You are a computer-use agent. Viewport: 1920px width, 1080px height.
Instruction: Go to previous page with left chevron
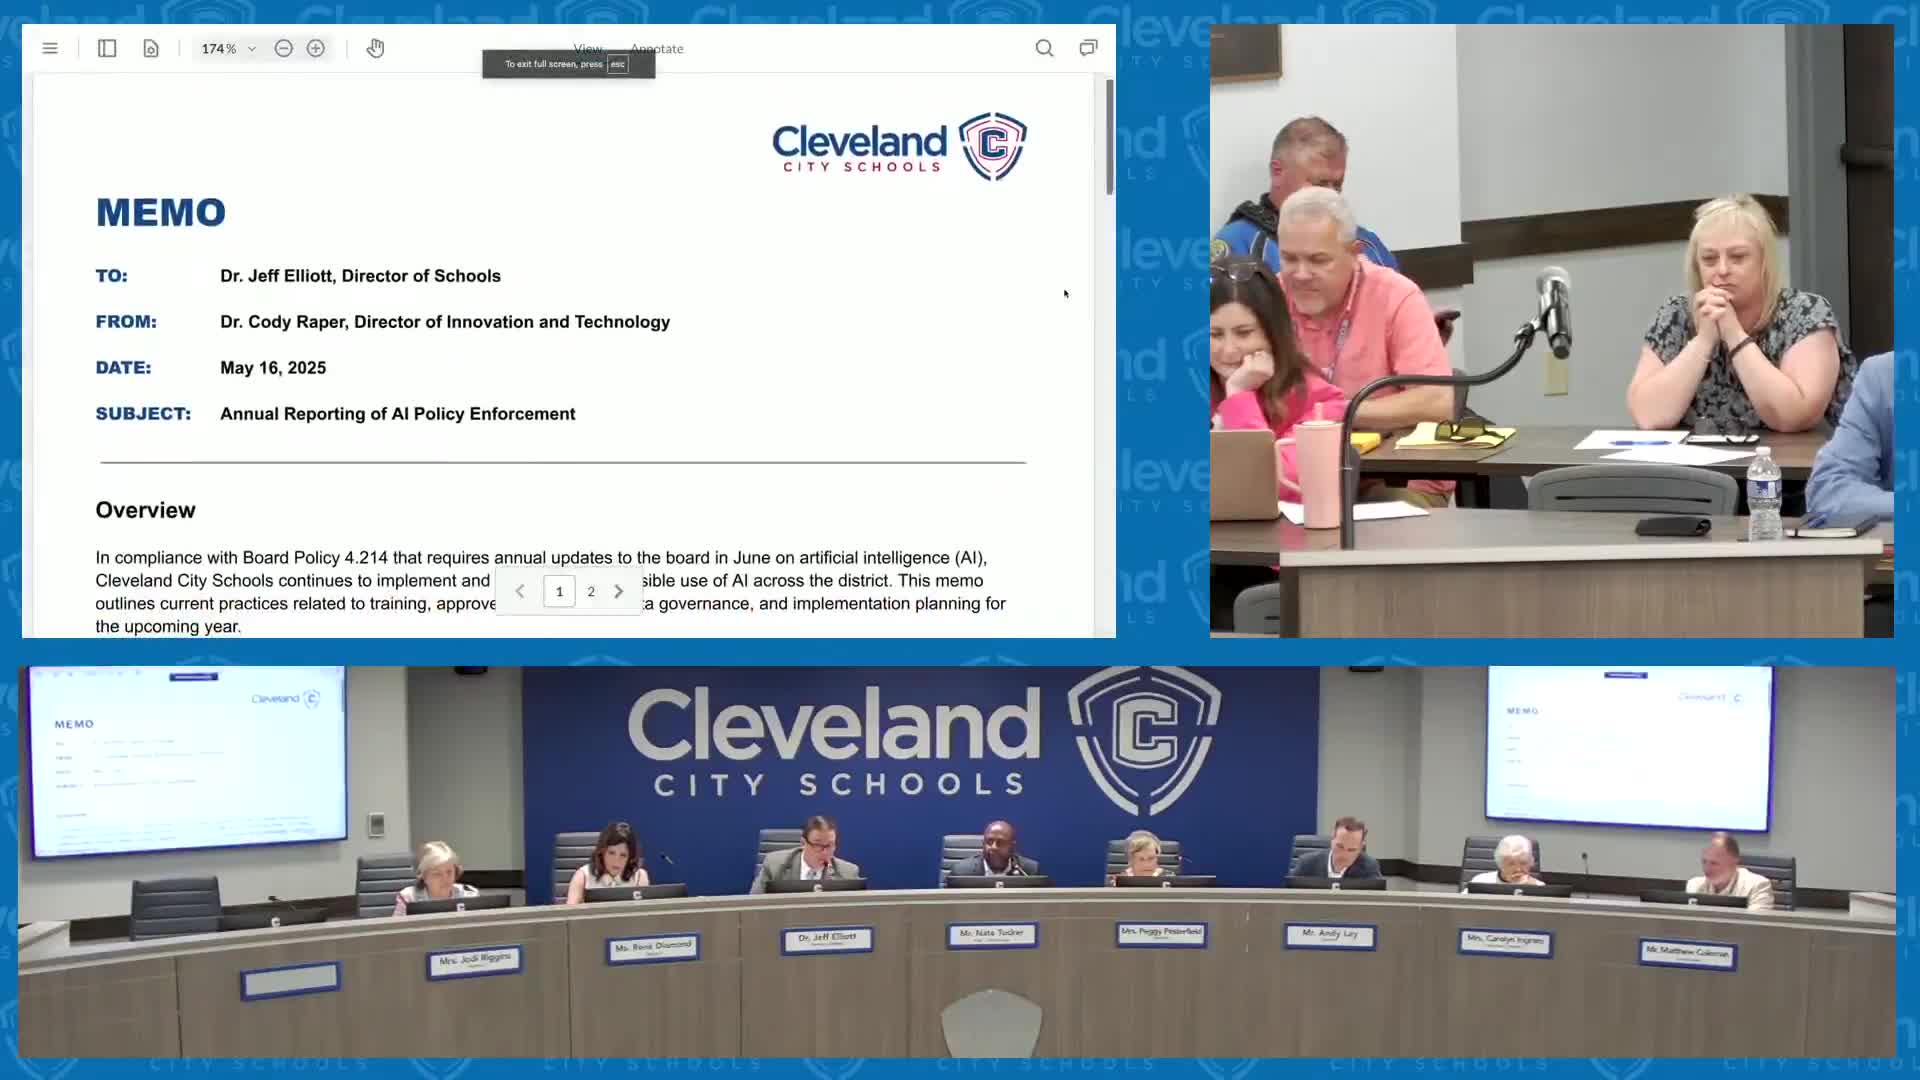click(520, 591)
